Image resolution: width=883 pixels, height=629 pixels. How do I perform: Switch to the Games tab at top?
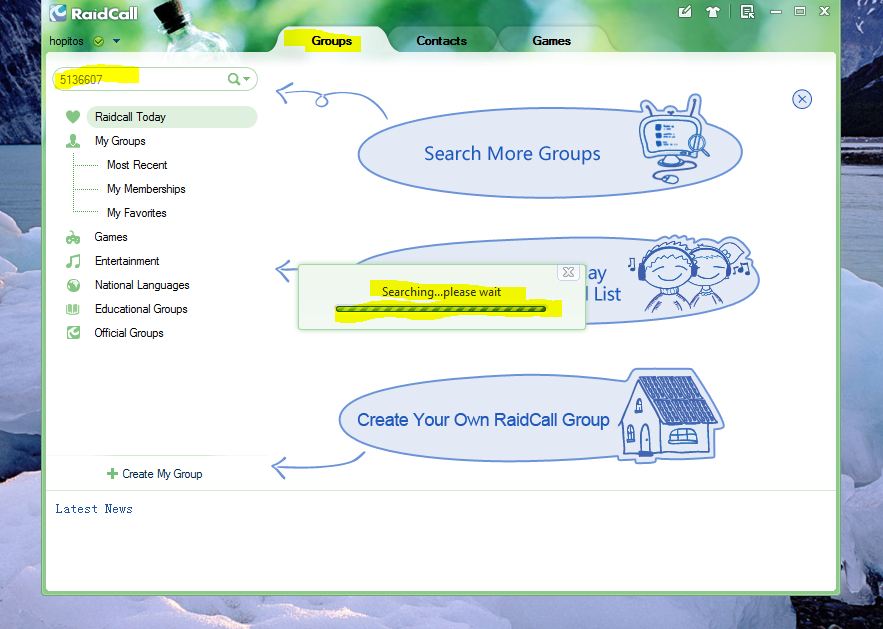pos(551,41)
